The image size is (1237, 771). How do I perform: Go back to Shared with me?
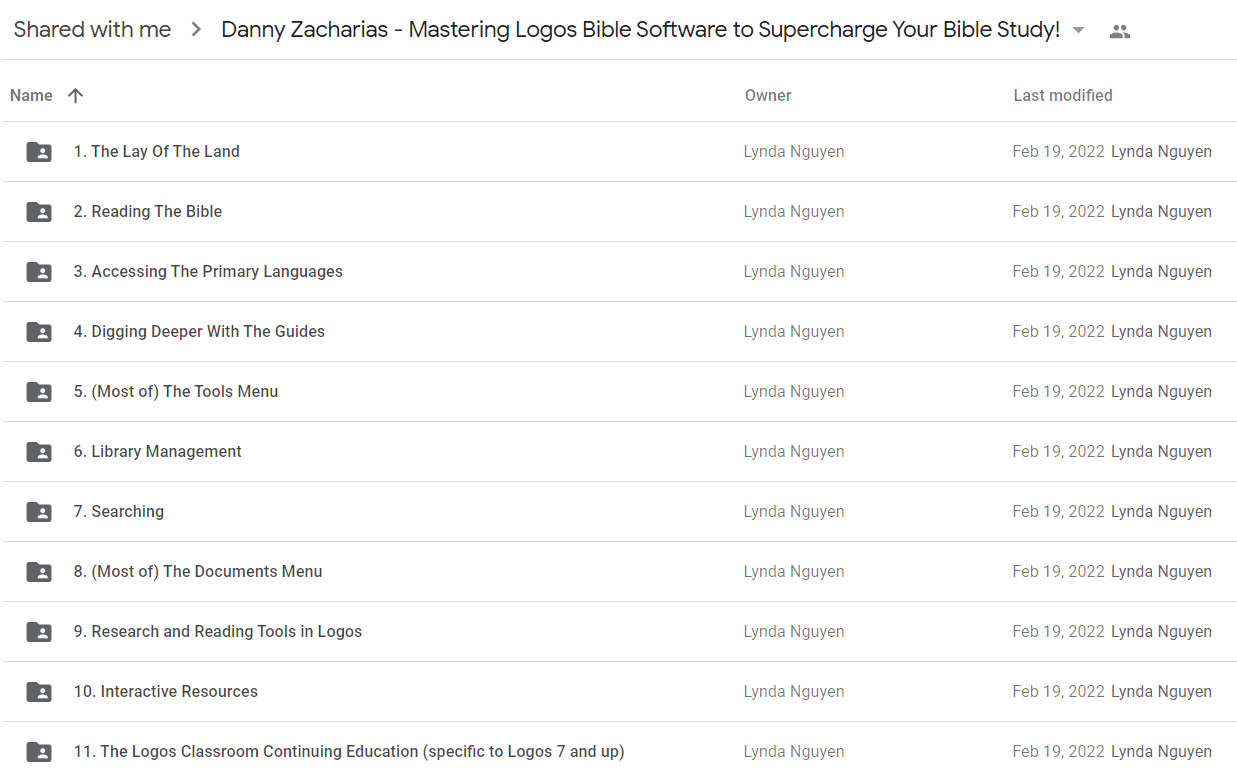(x=92, y=30)
